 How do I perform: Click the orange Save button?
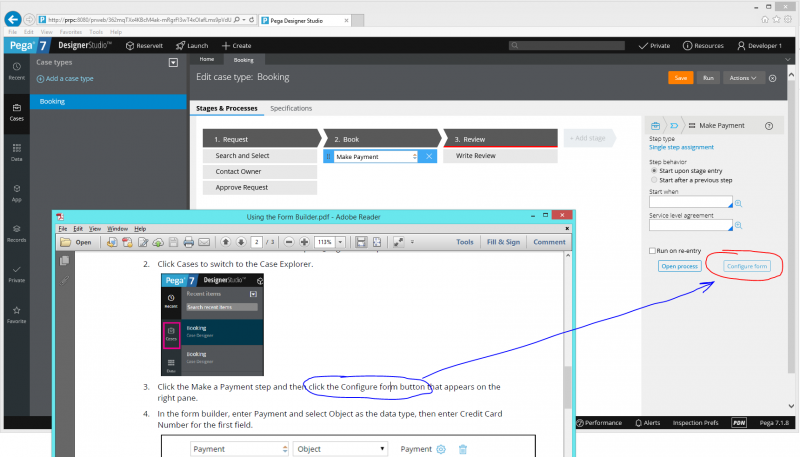point(681,78)
